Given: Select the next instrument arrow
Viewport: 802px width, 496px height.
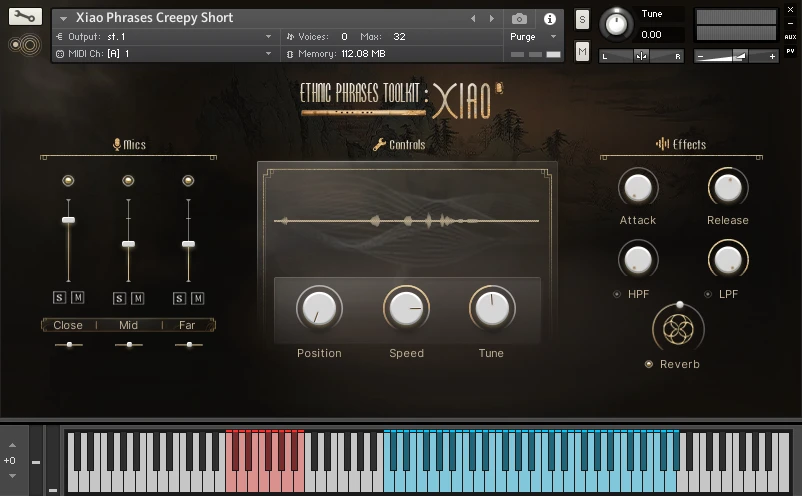Looking at the screenshot, I should [x=492, y=19].
